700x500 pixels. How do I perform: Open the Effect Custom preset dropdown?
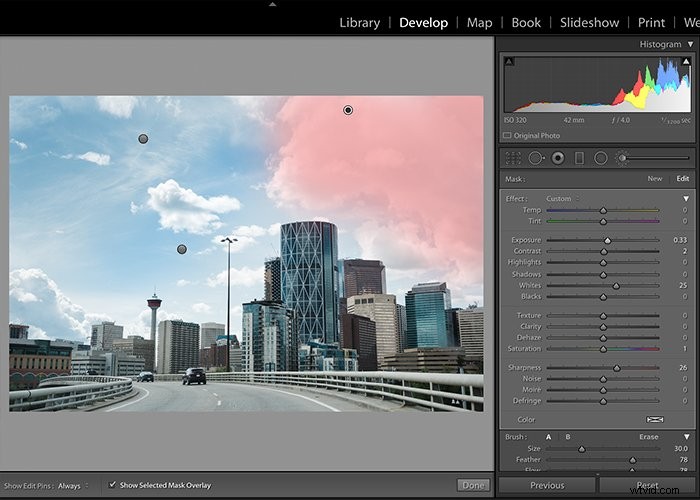click(x=562, y=199)
